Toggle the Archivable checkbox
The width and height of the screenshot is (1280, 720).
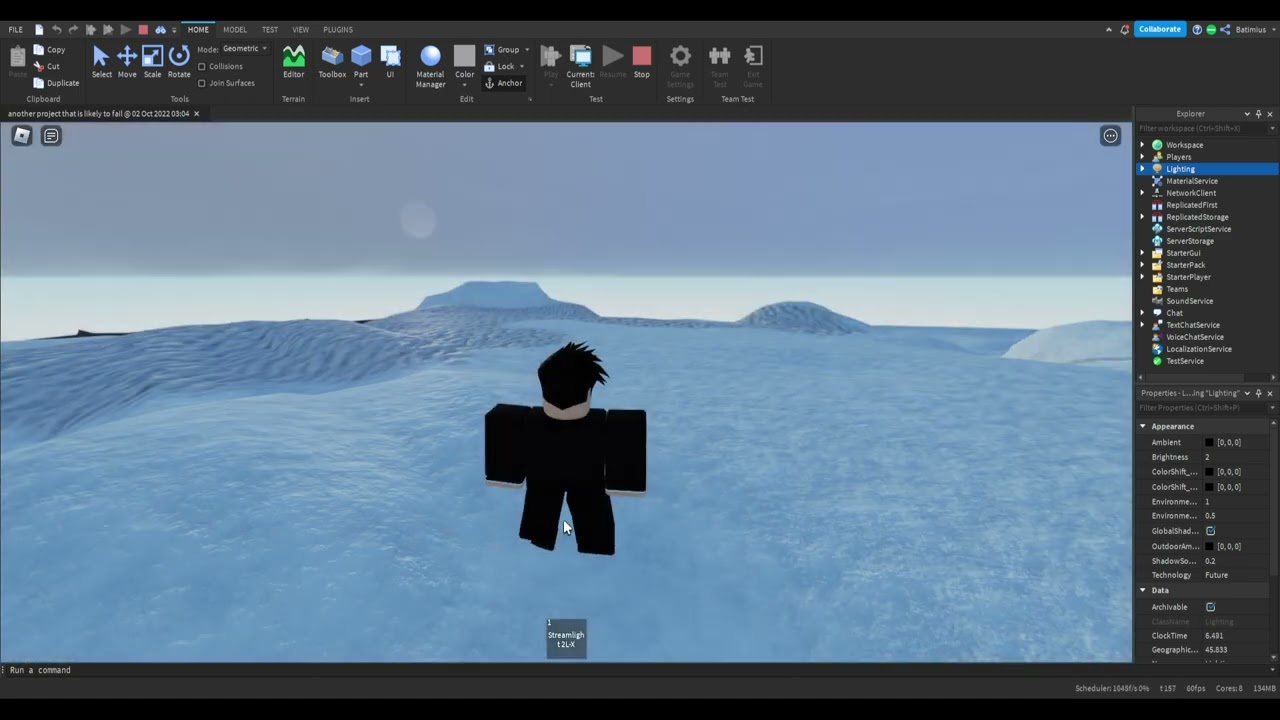click(1210, 607)
